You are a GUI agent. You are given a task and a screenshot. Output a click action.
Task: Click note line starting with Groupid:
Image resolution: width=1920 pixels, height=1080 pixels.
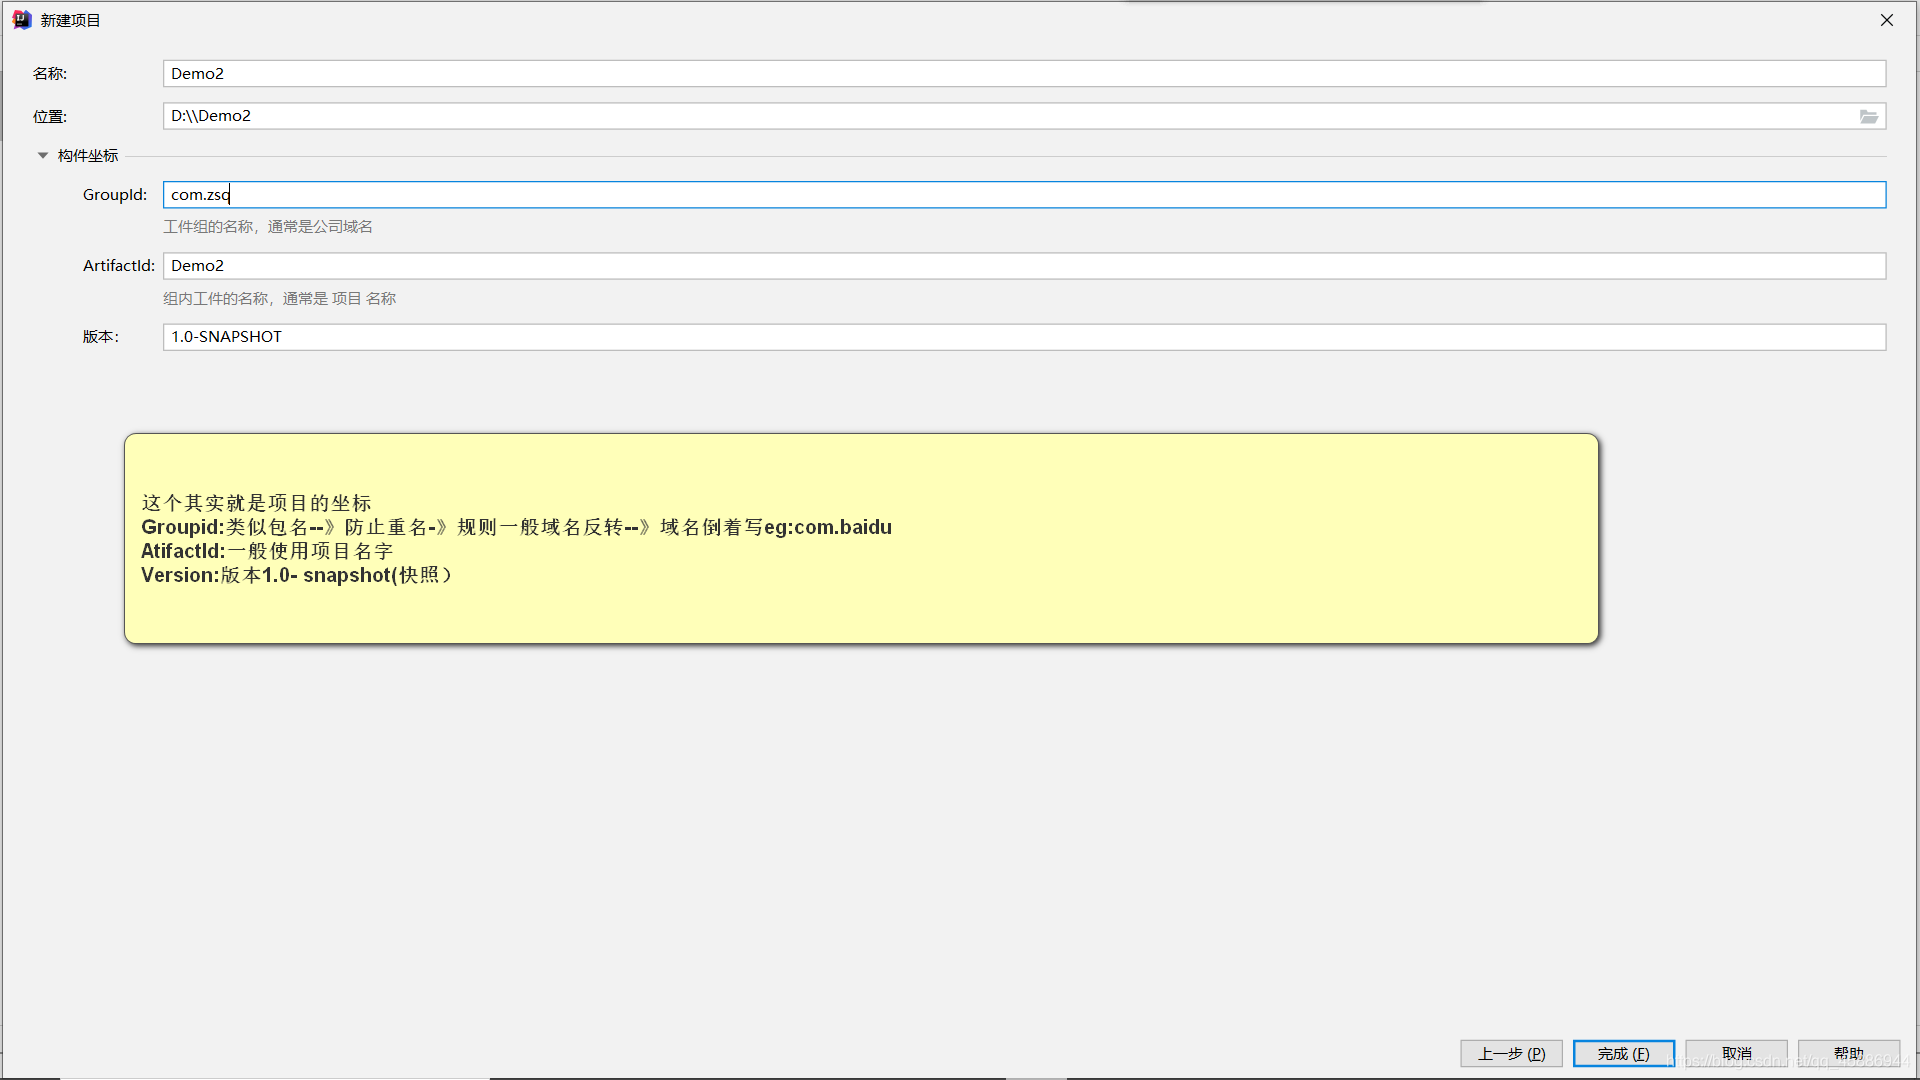[x=516, y=527]
